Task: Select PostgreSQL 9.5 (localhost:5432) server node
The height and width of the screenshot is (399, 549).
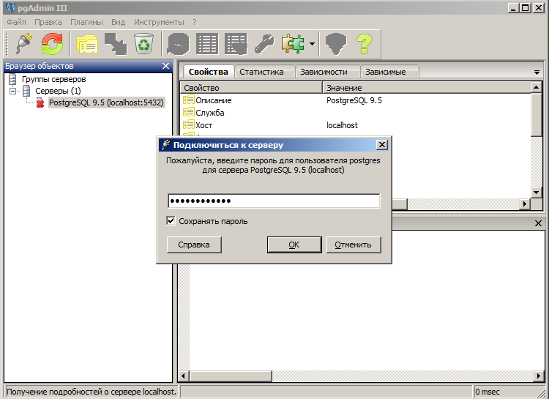Action: click(106, 103)
